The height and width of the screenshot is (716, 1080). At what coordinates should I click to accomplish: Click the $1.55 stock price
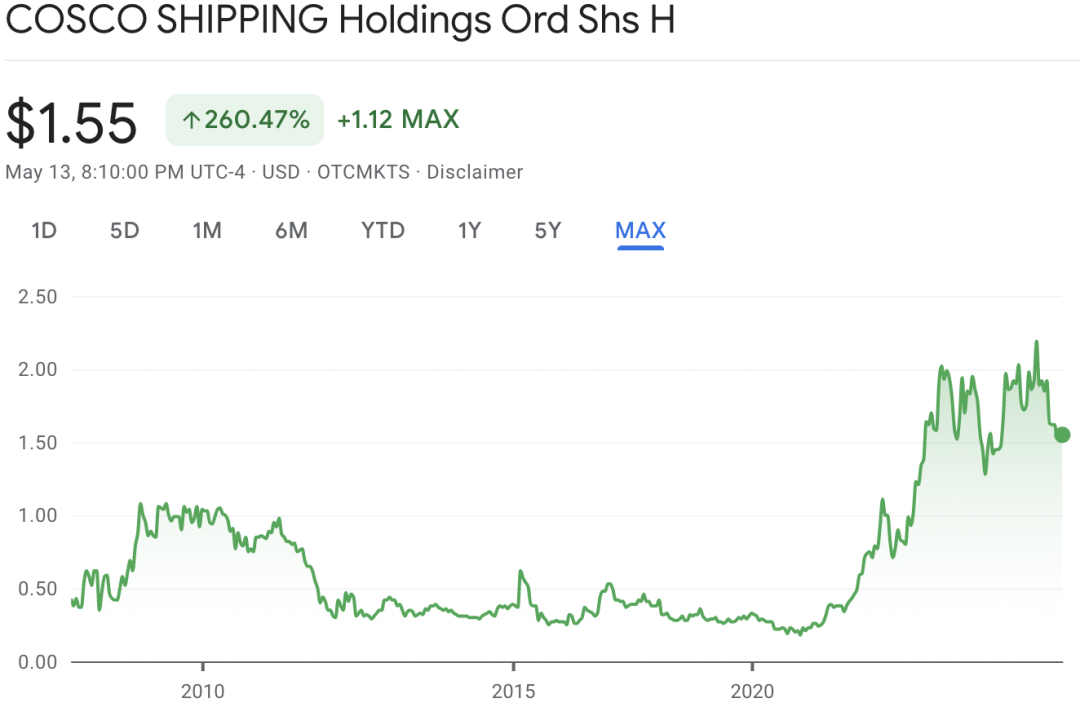point(72,123)
